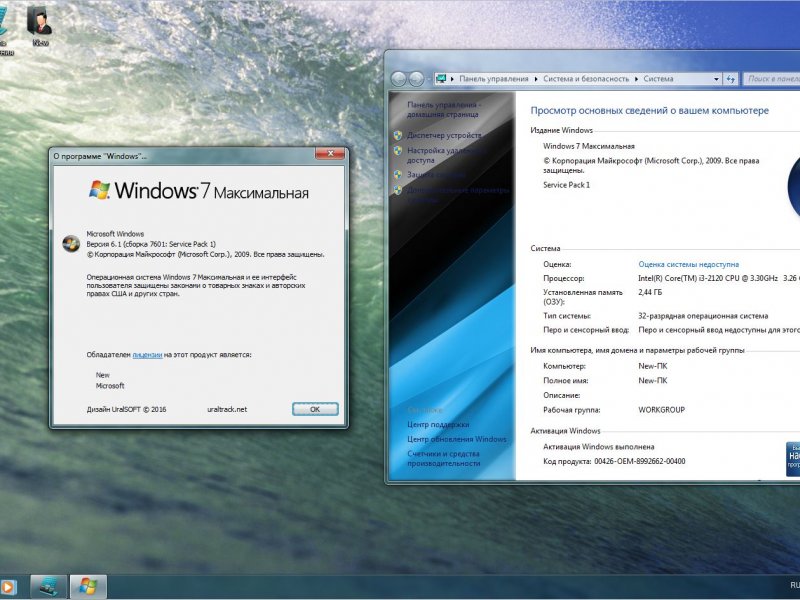Image resolution: width=800 pixels, height=600 pixels.
Task: Click the Windows 7 Максимальная edition text in System window
Action: [x=589, y=146]
